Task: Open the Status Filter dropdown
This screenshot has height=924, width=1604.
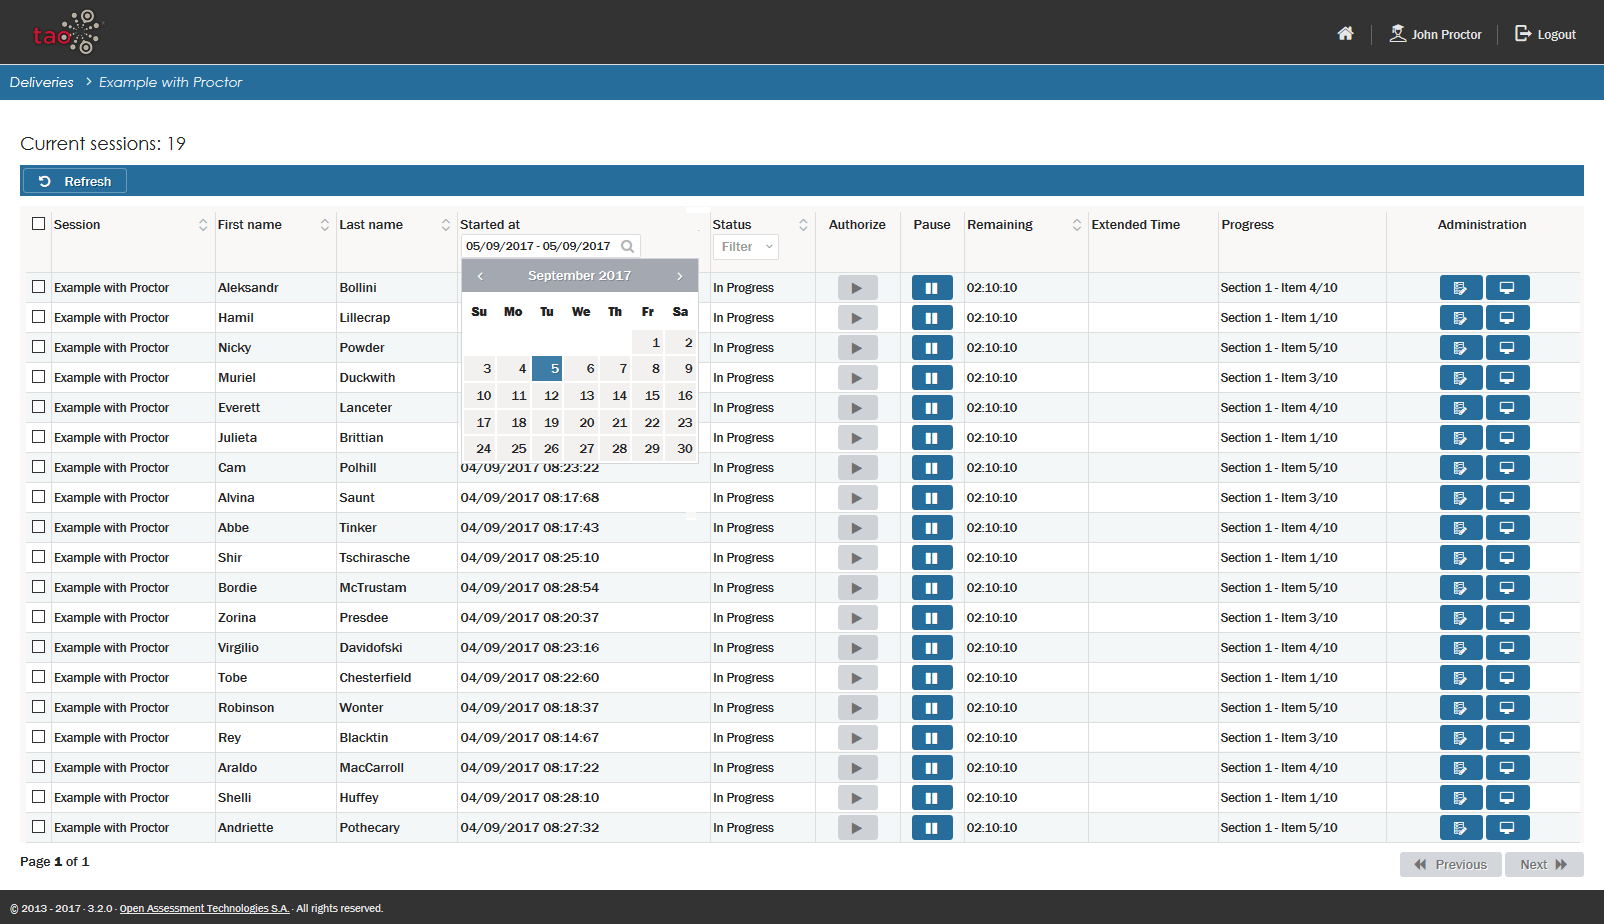Action: pyautogui.click(x=745, y=247)
